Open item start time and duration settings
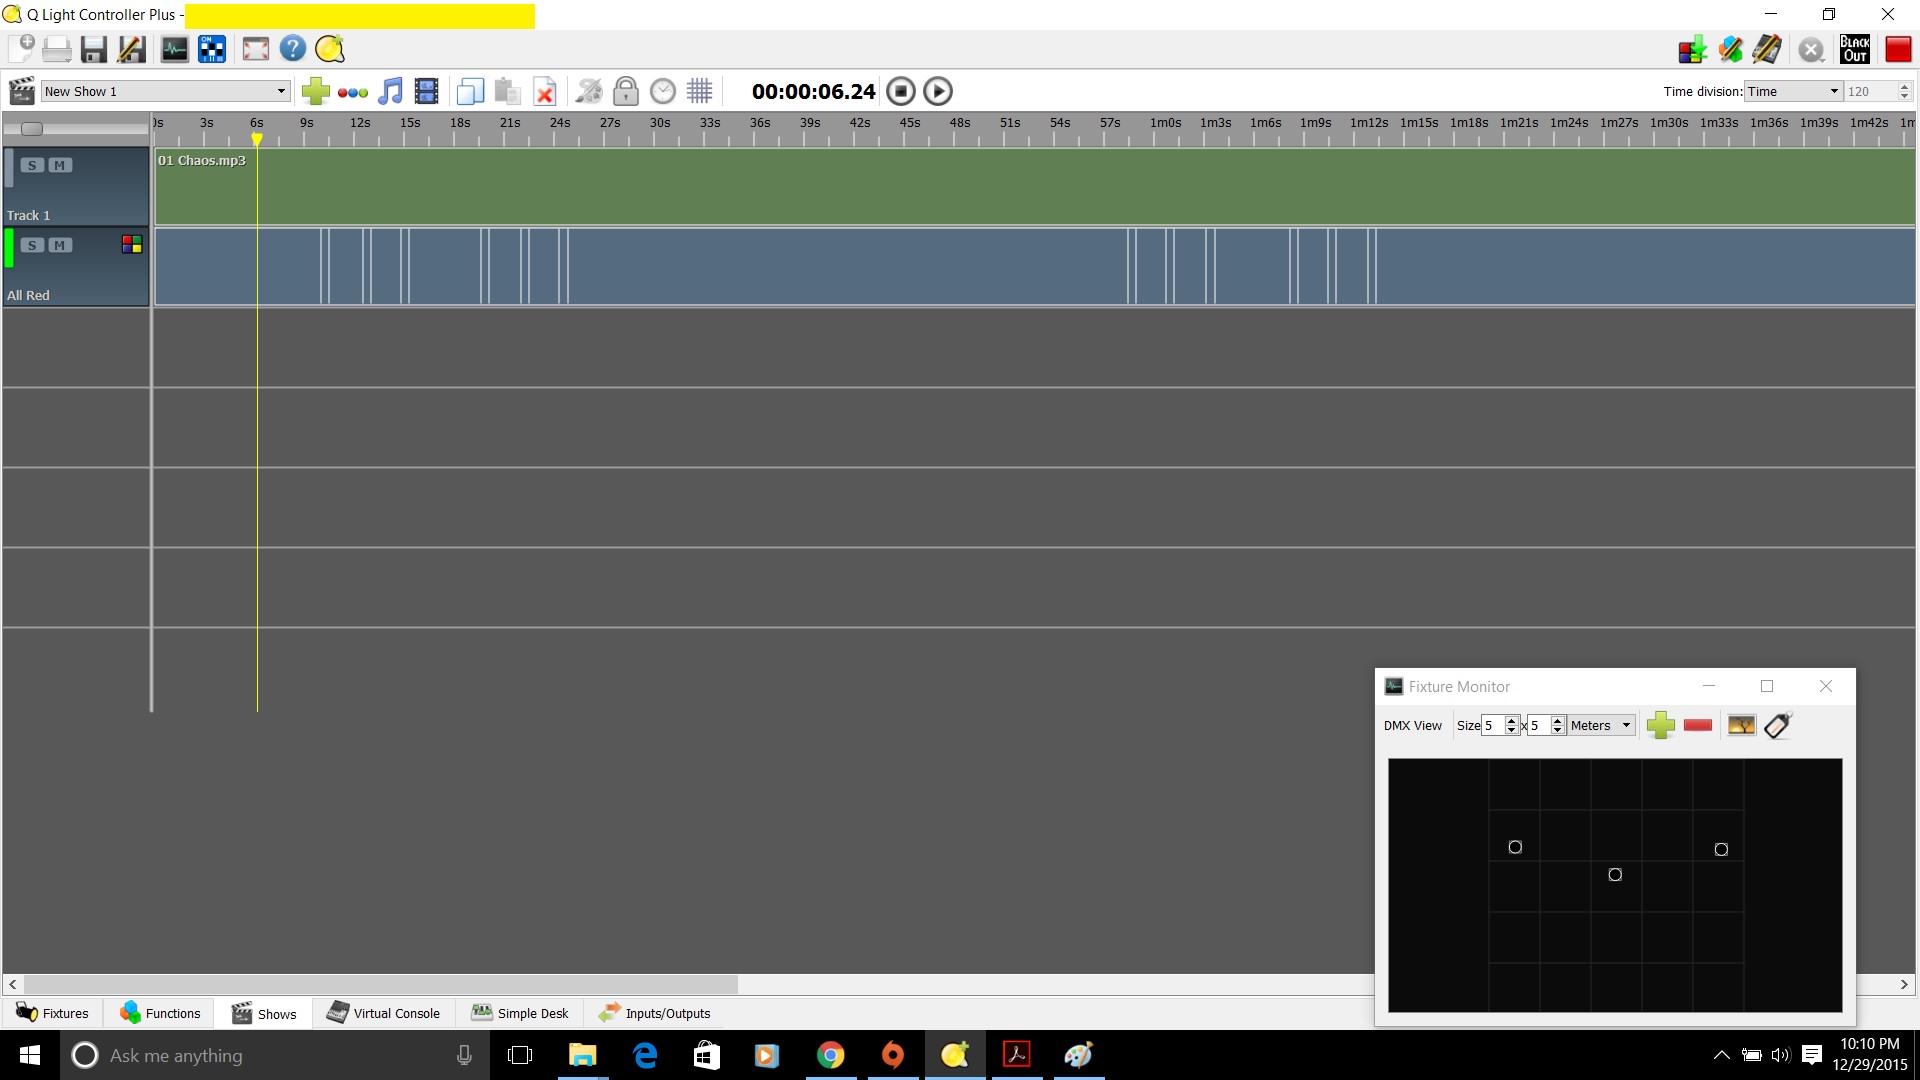Screen dimensions: 1920x1080 tap(663, 91)
